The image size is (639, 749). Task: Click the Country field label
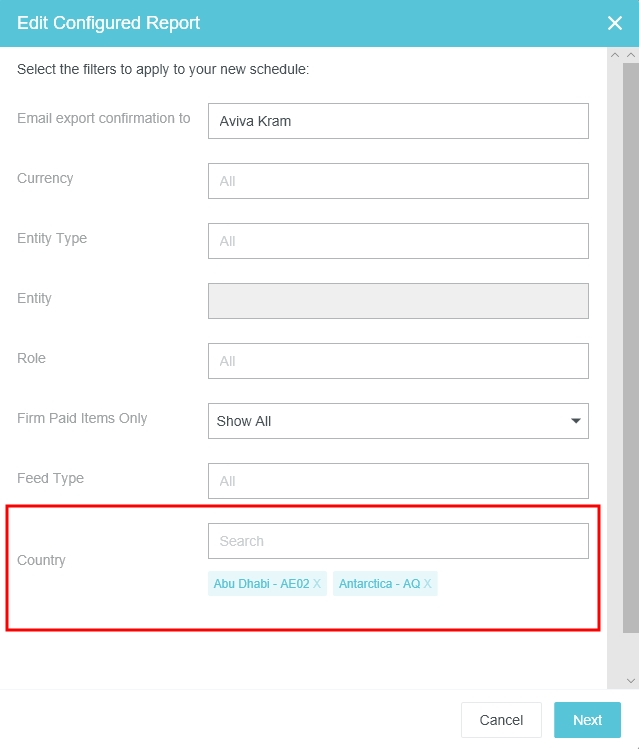point(41,560)
